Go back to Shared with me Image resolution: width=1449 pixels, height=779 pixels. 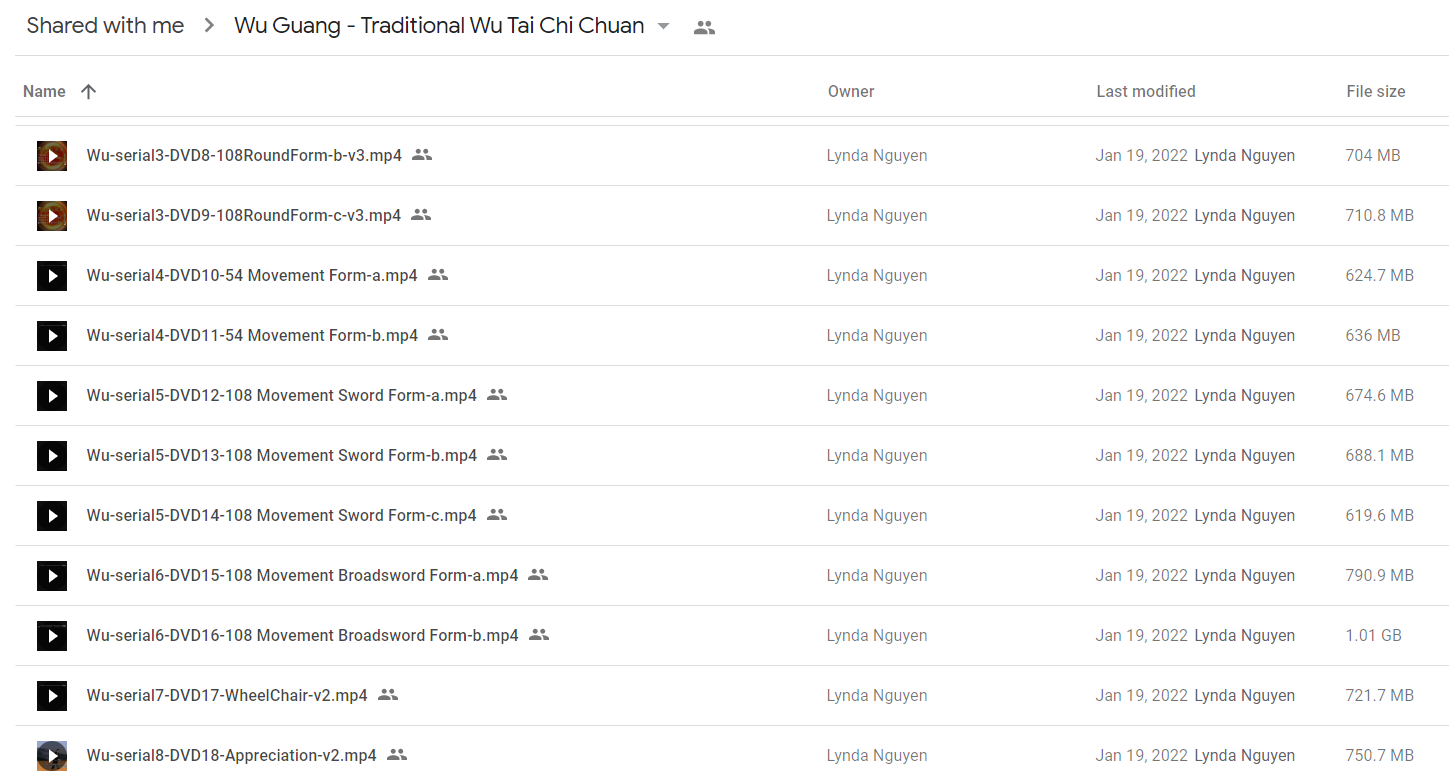(105, 26)
